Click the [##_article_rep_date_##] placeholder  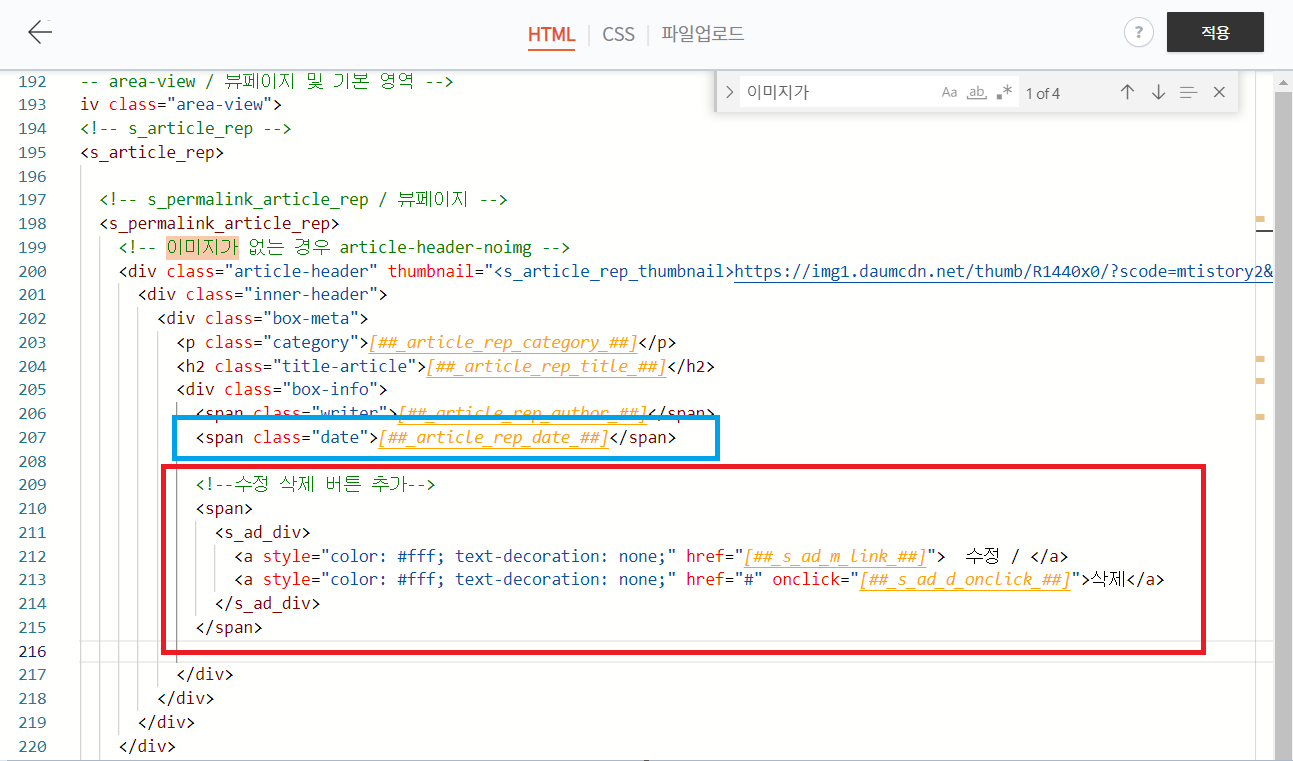(493, 437)
